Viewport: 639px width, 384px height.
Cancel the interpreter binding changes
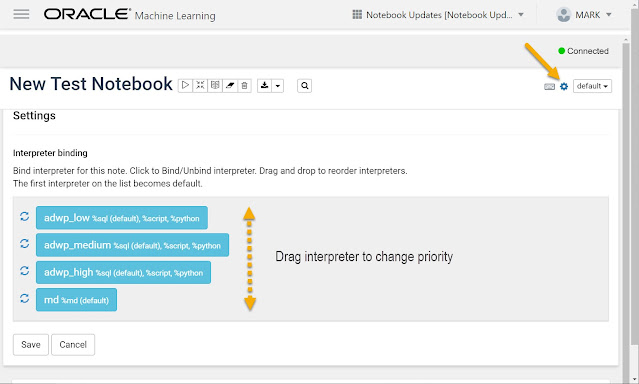(73, 344)
